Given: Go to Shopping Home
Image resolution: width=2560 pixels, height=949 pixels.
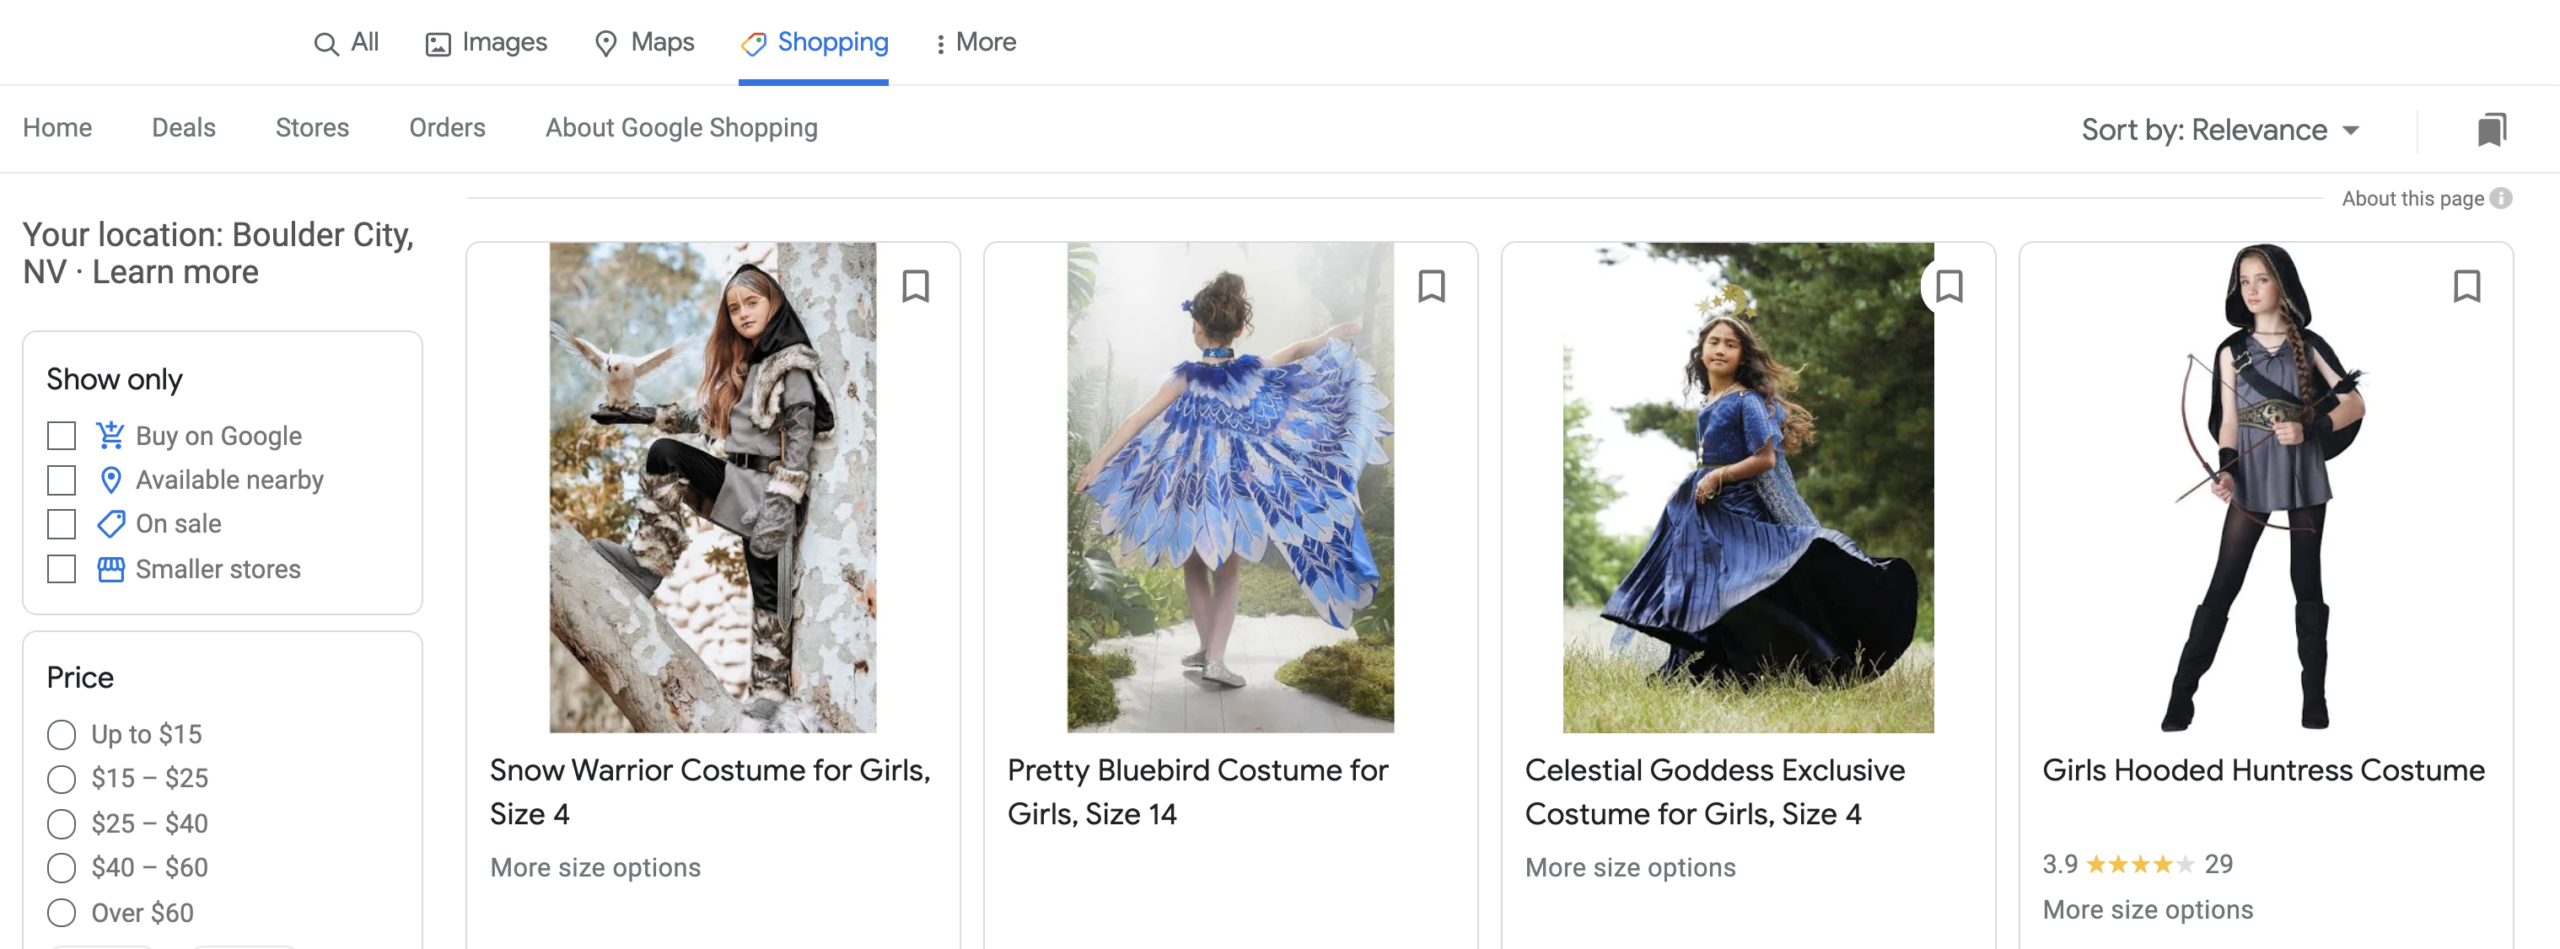Looking at the screenshot, I should pos(57,128).
